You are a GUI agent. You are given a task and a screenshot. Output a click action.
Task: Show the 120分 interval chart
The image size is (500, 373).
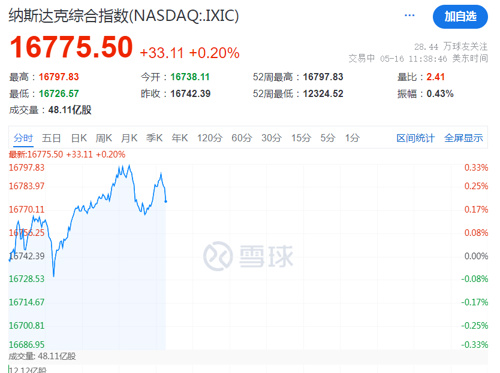pyautogui.click(x=210, y=138)
